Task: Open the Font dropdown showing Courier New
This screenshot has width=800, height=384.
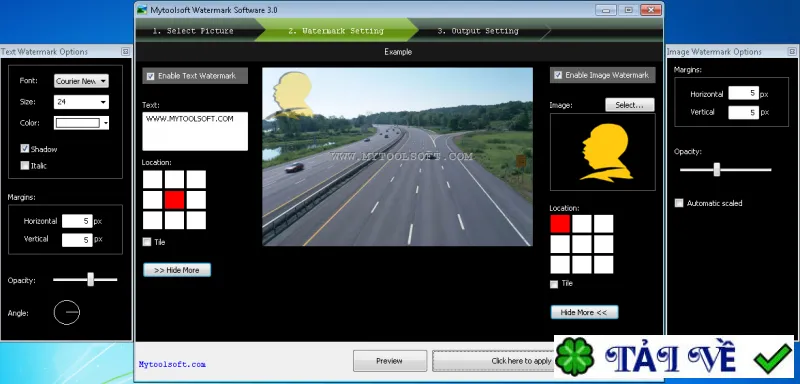Action: point(81,81)
